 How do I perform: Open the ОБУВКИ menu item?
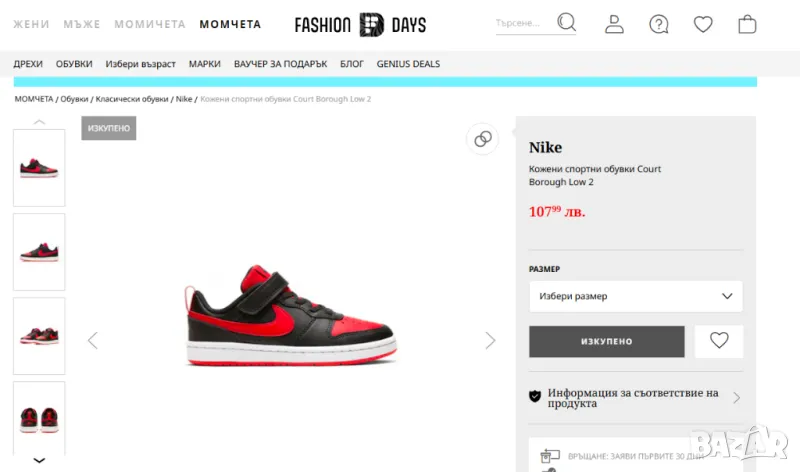click(x=74, y=64)
